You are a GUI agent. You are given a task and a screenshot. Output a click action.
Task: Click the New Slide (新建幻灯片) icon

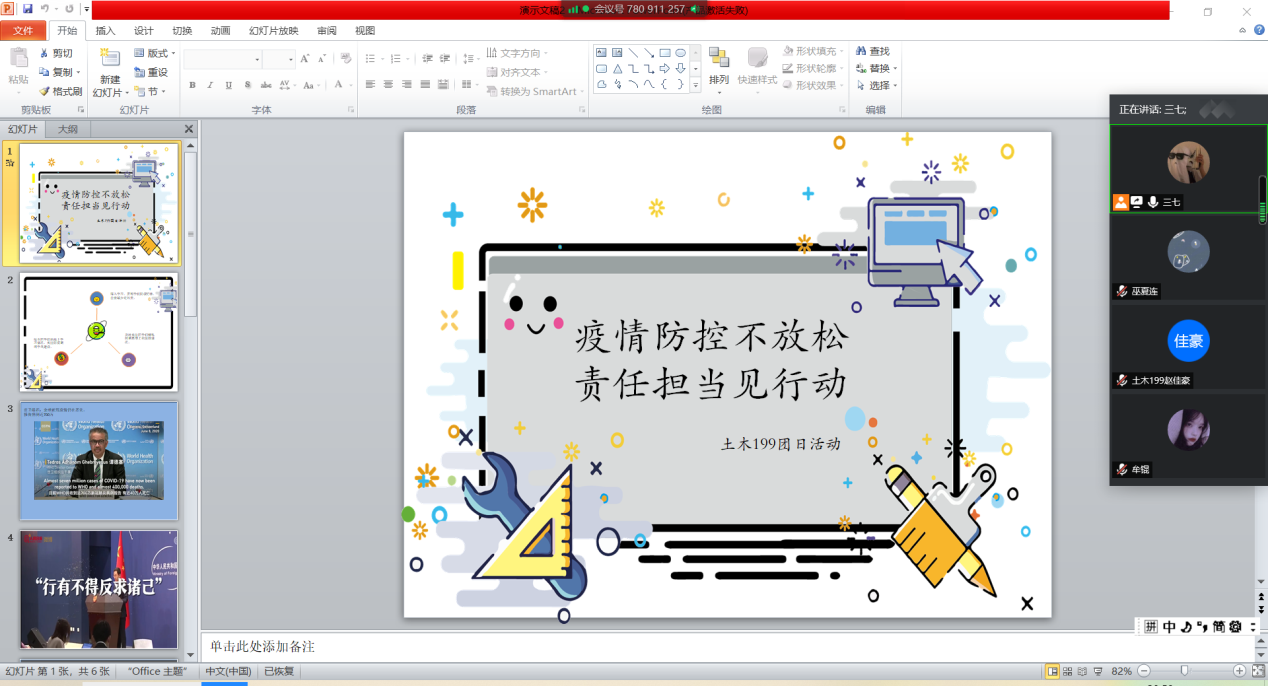(x=110, y=59)
